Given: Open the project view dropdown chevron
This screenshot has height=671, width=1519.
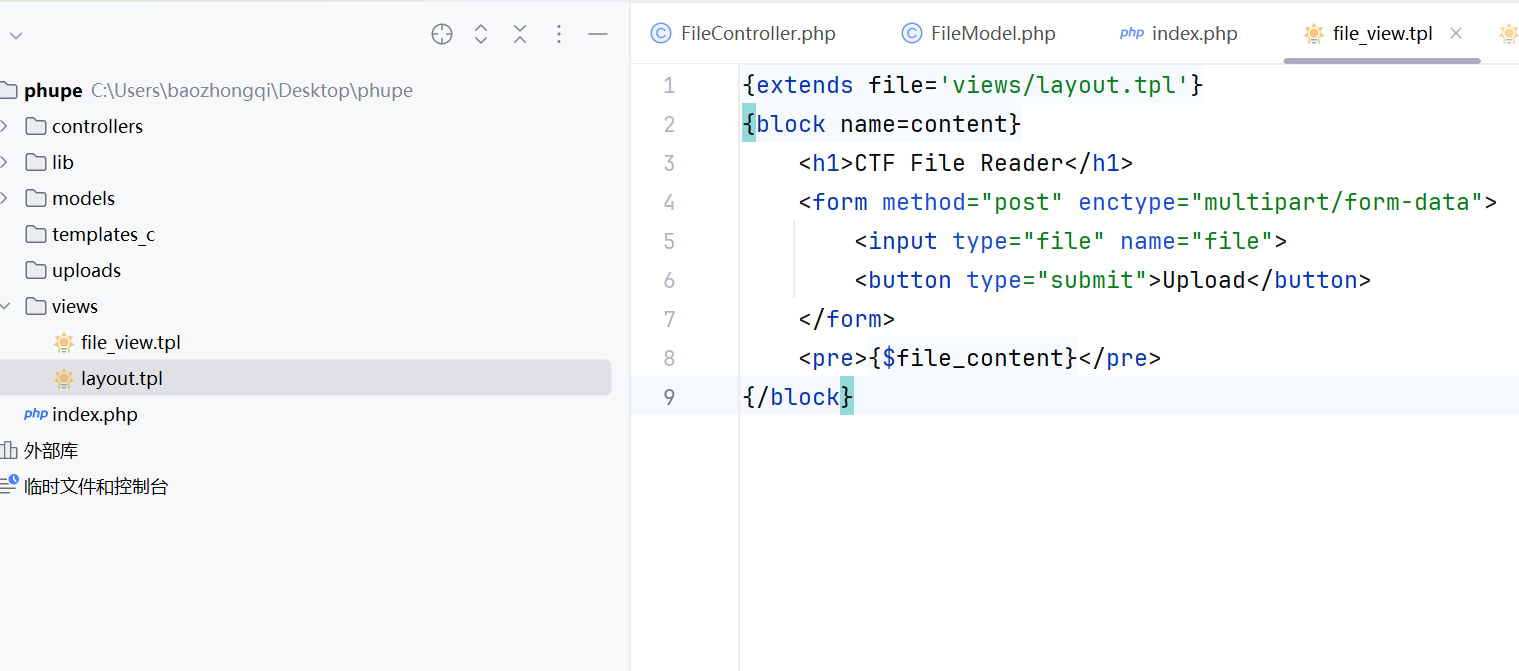Looking at the screenshot, I should 15,36.
